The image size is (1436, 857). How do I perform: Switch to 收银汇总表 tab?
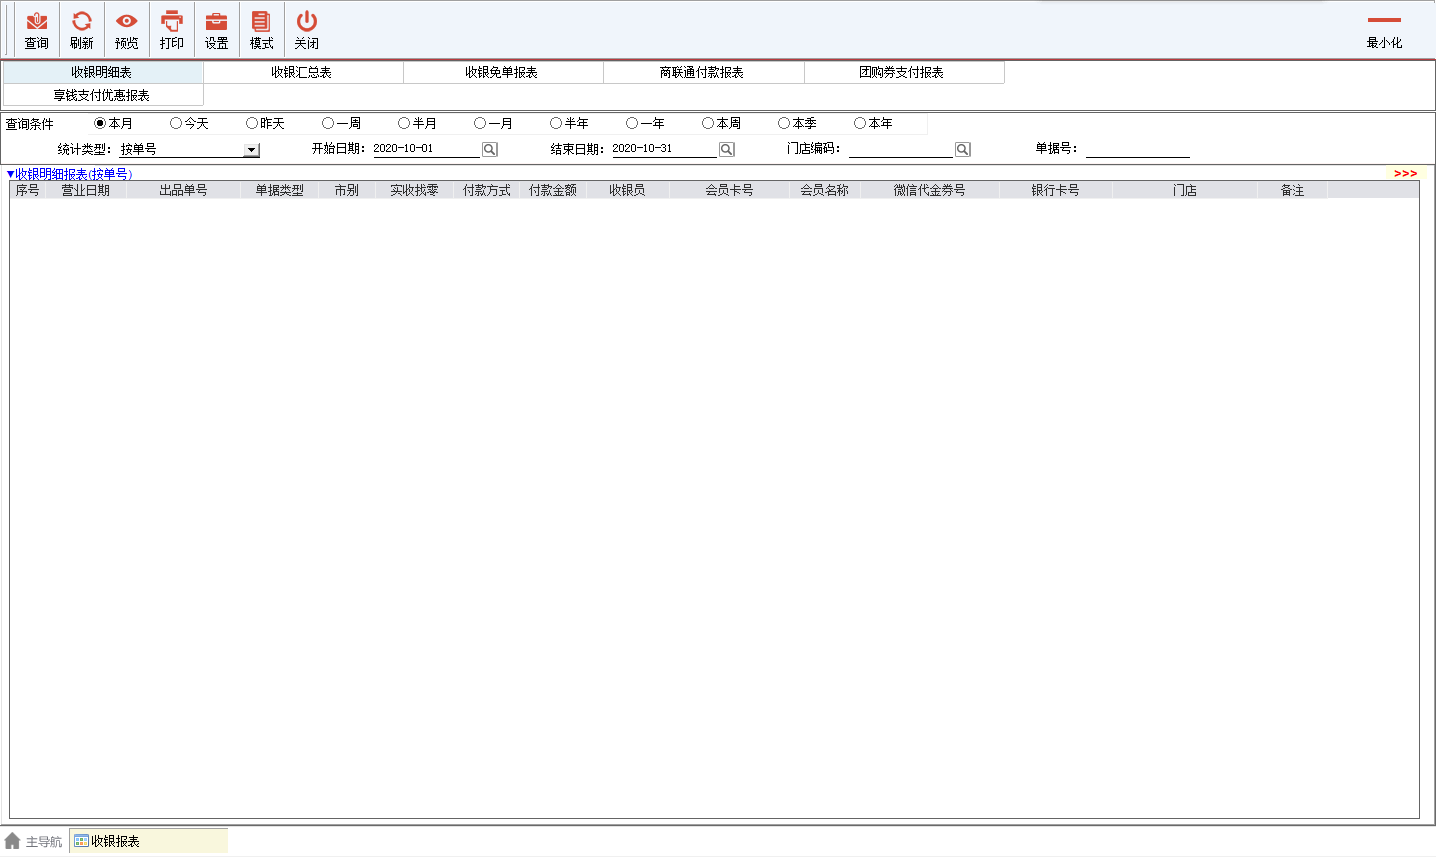(302, 72)
